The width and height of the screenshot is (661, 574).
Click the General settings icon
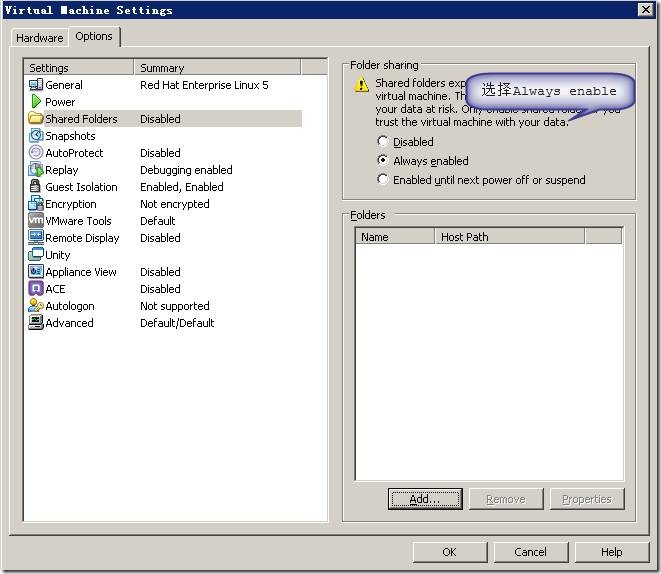36,85
